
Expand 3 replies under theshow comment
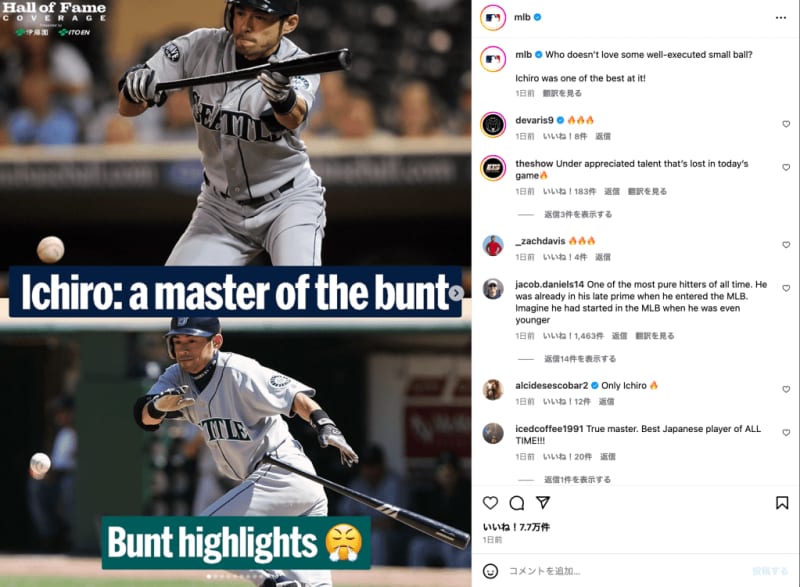578,214
